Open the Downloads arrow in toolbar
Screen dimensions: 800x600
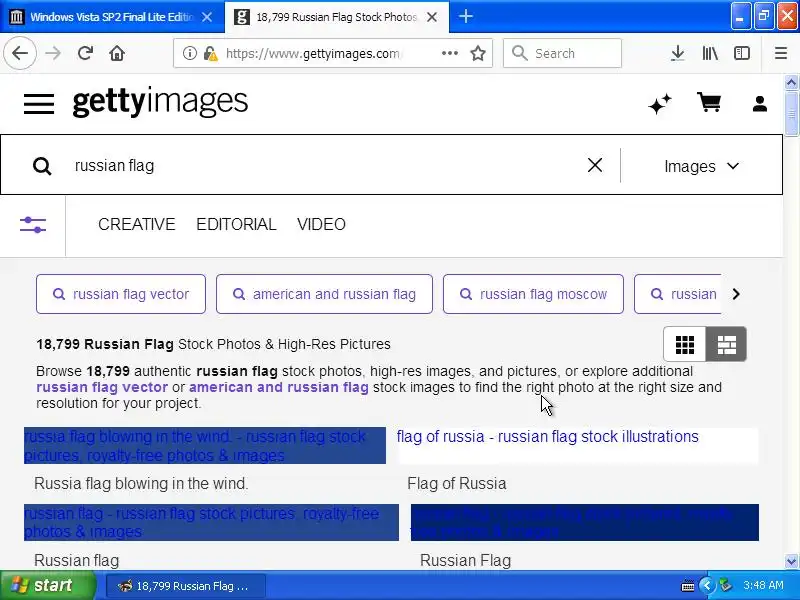678,53
